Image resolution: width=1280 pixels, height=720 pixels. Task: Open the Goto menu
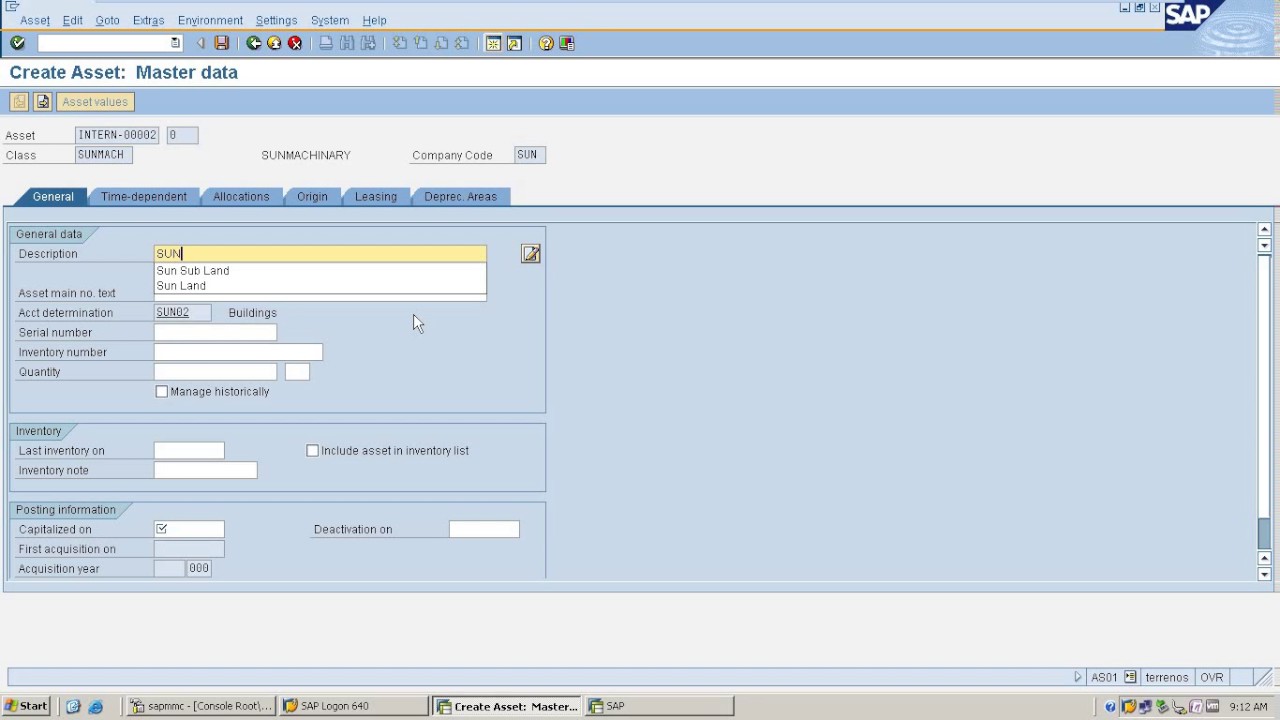pos(107,20)
